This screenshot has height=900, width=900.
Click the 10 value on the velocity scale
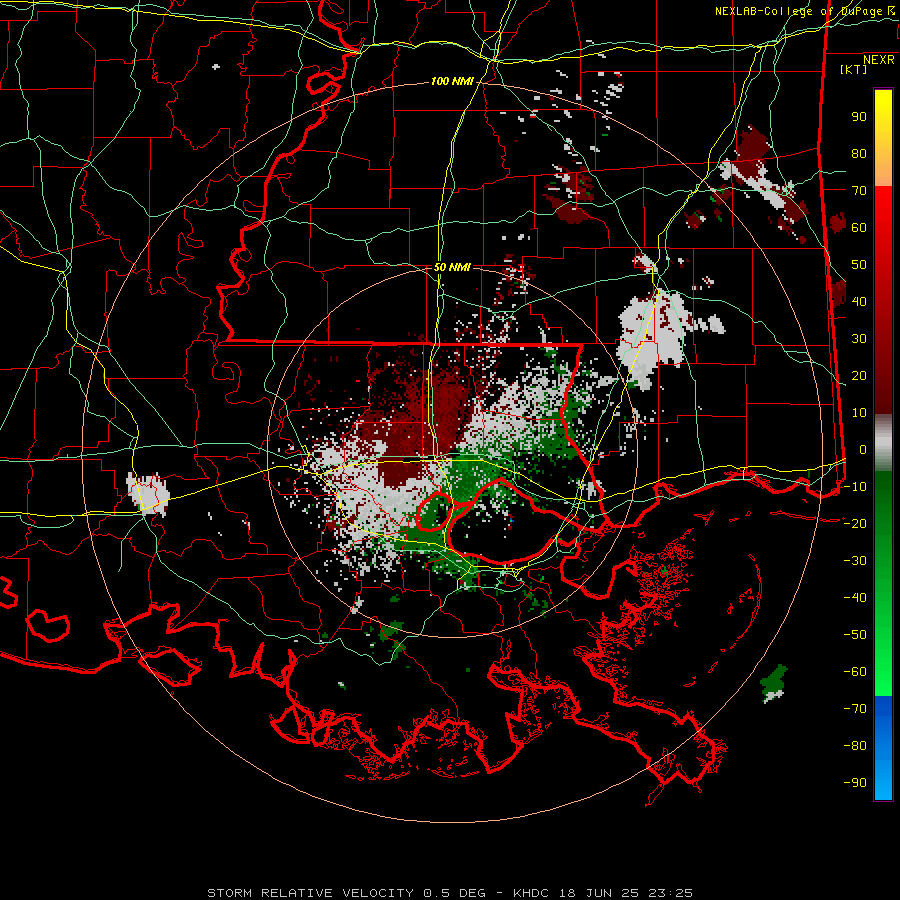(859, 413)
